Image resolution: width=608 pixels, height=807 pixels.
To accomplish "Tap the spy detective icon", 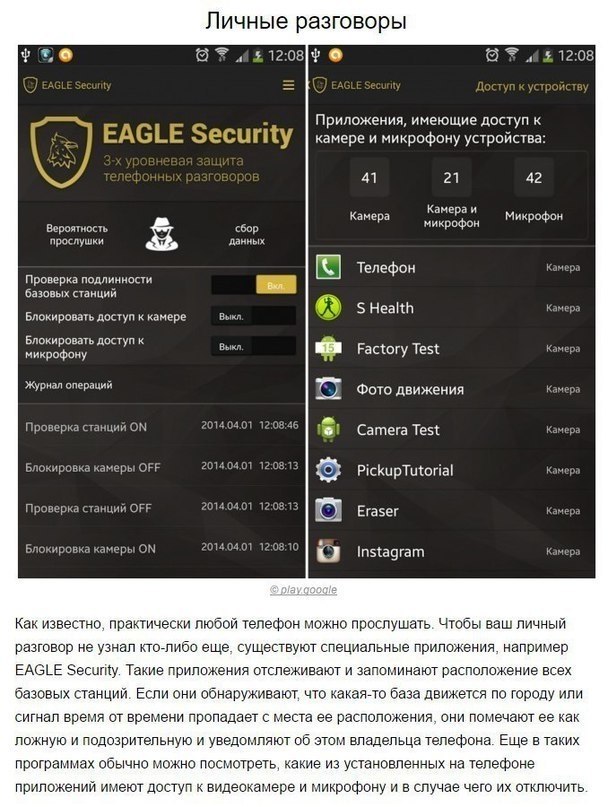I will (162, 234).
